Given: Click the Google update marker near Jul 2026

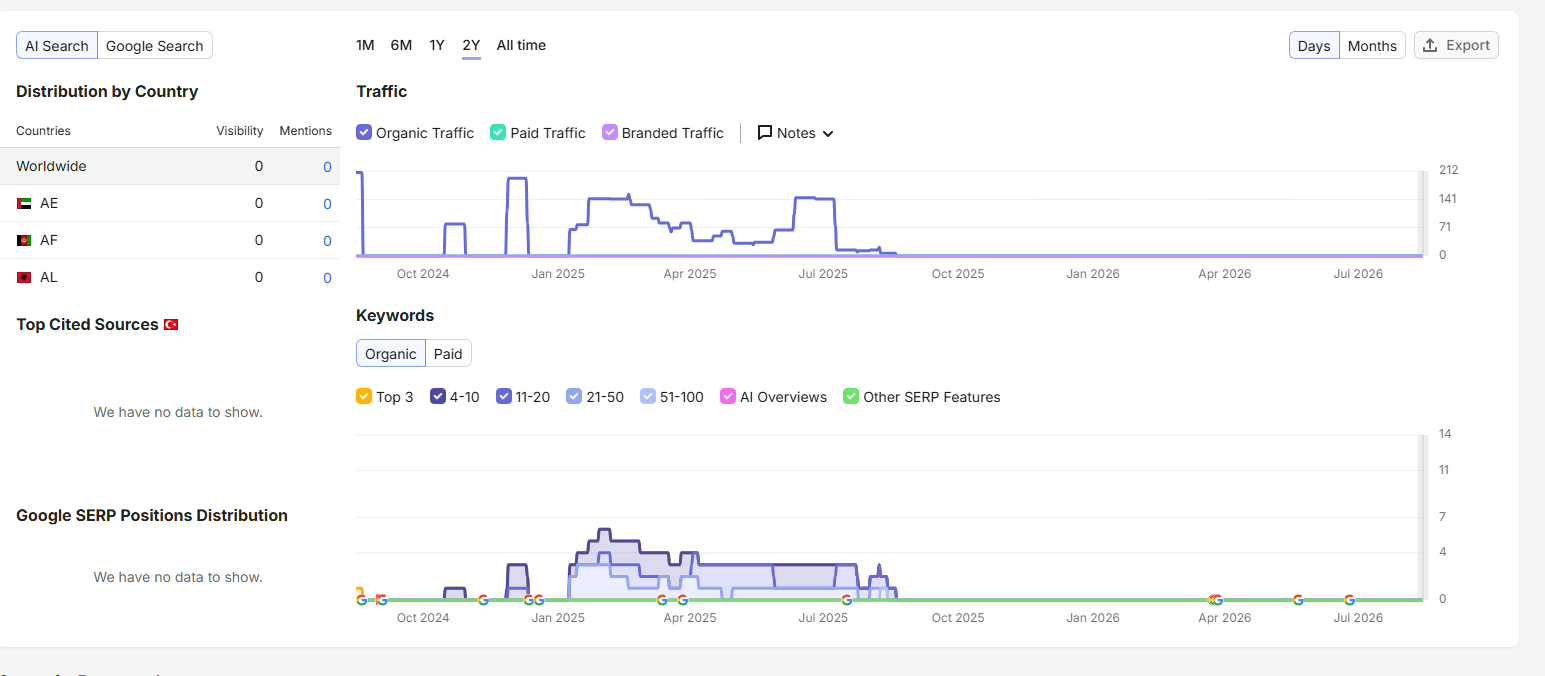Looking at the screenshot, I should click(1349, 600).
